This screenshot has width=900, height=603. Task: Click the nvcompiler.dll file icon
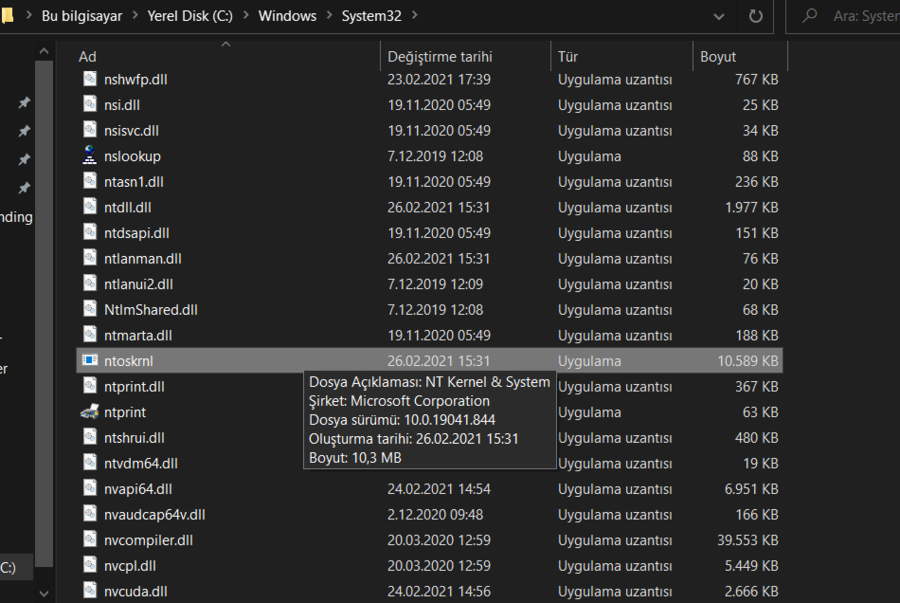tap(91, 540)
